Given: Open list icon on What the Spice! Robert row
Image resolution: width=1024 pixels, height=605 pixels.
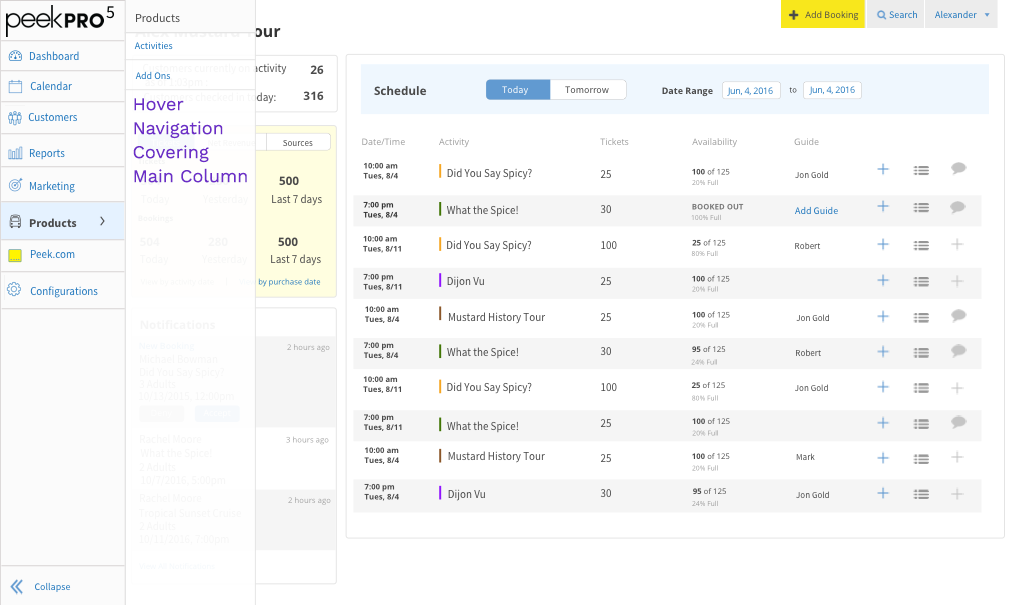Looking at the screenshot, I should pos(921,353).
